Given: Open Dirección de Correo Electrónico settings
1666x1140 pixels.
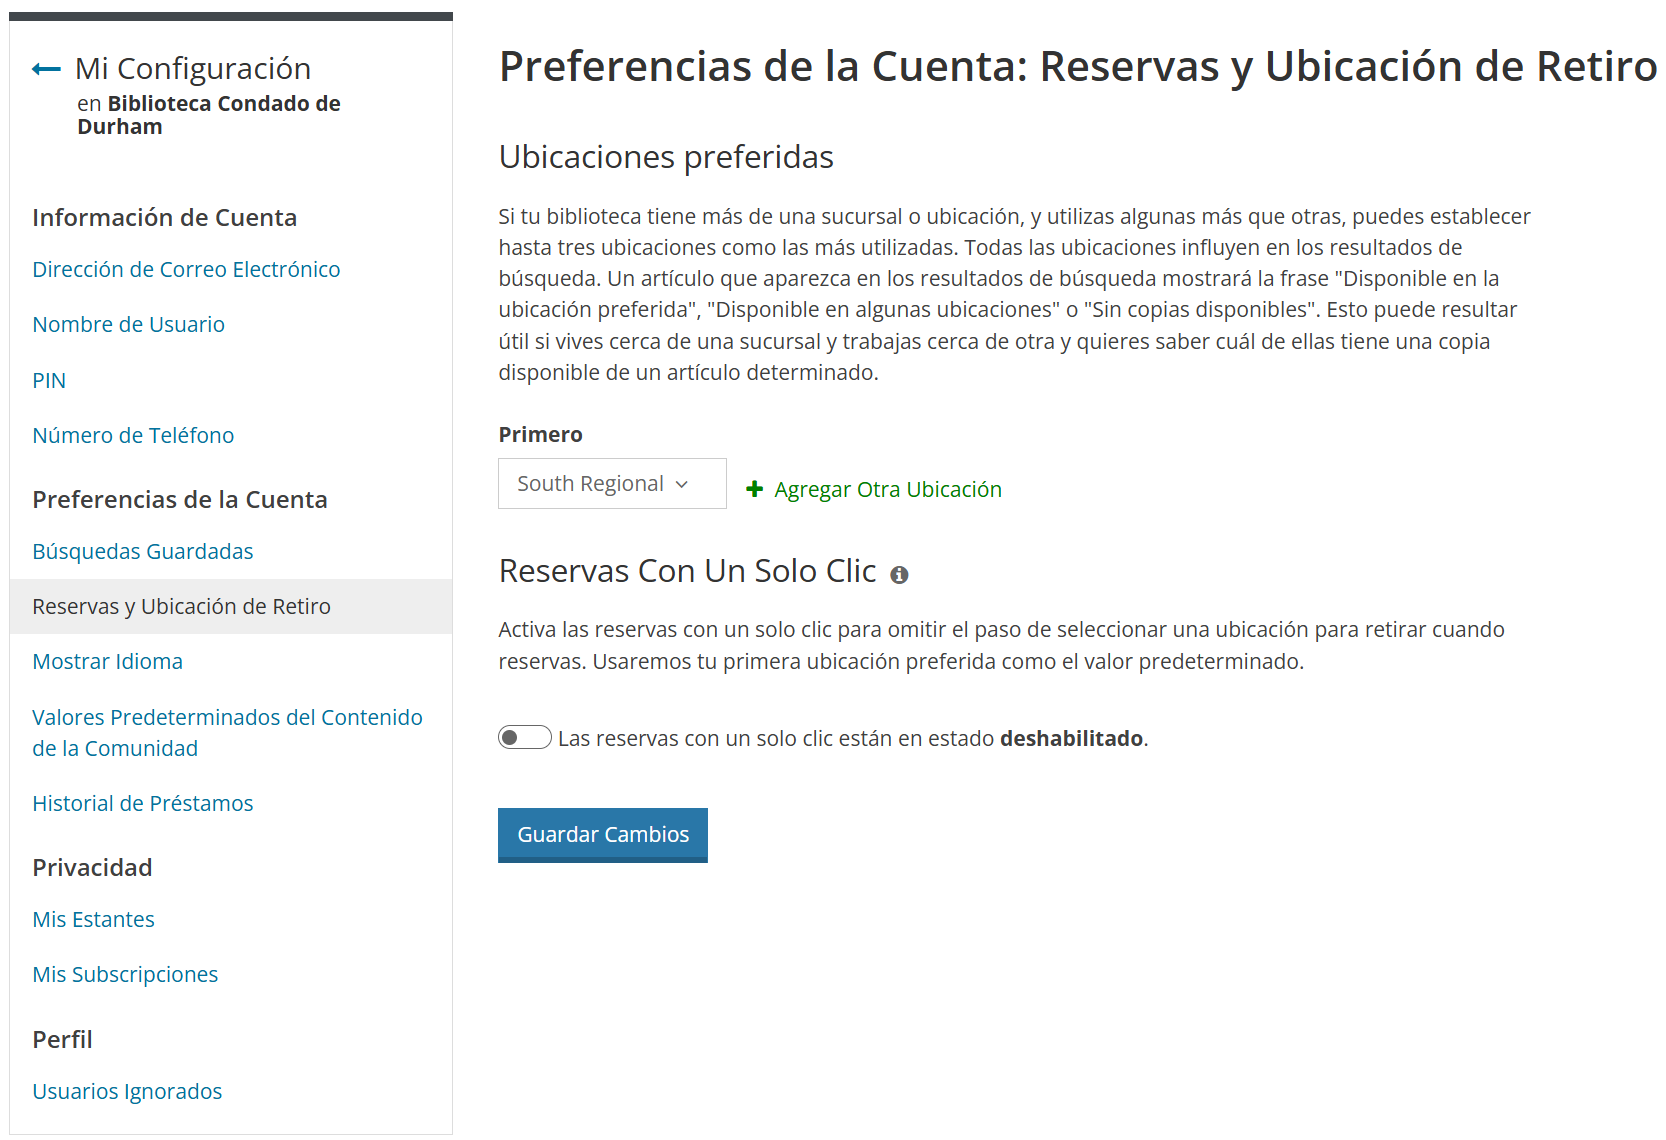Looking at the screenshot, I should point(186,270).
